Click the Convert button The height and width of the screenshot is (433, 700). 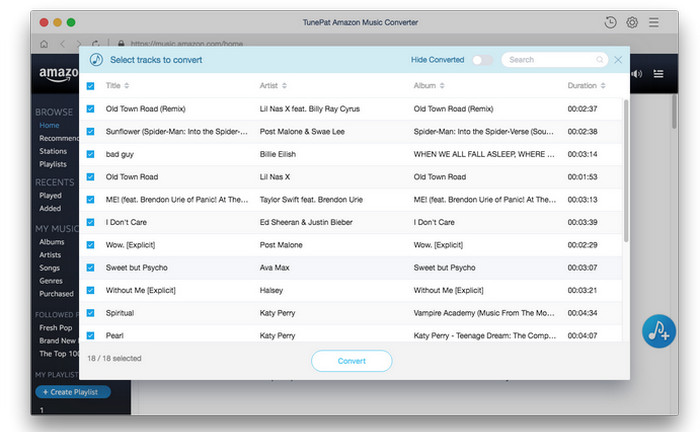tap(352, 361)
